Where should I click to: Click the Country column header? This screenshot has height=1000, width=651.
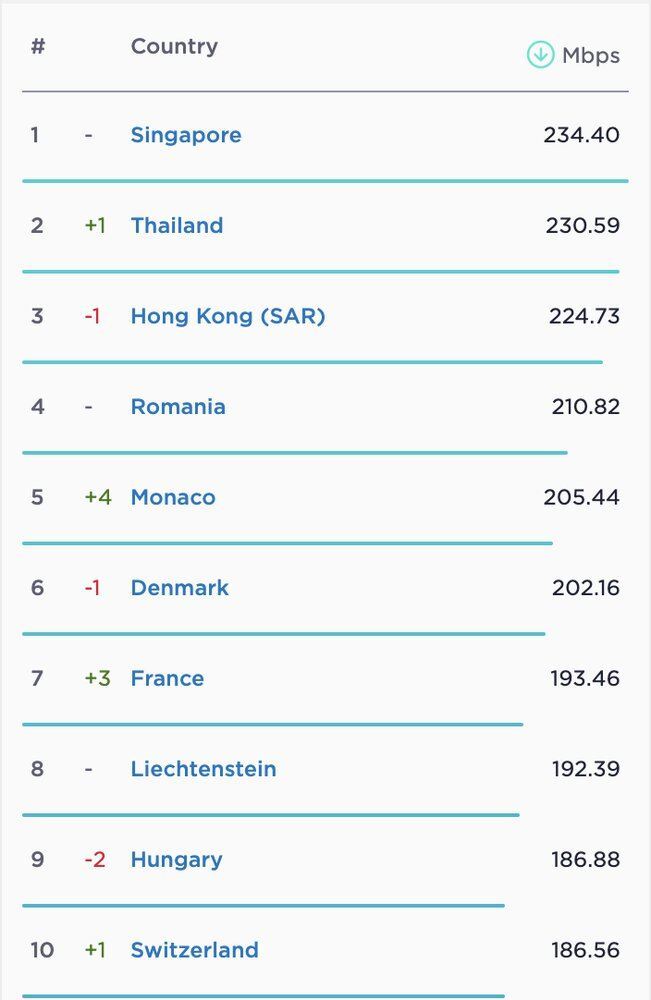(x=174, y=46)
